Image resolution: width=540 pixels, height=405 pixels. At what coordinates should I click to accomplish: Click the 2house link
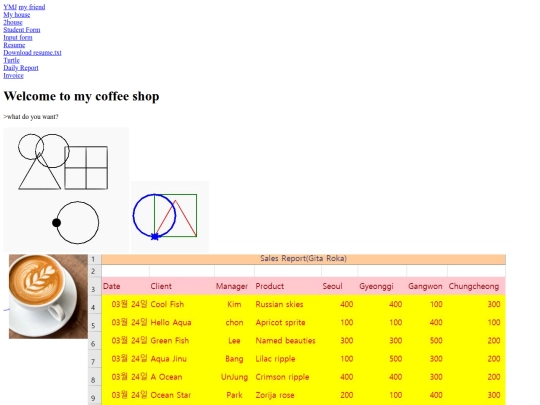(x=13, y=22)
